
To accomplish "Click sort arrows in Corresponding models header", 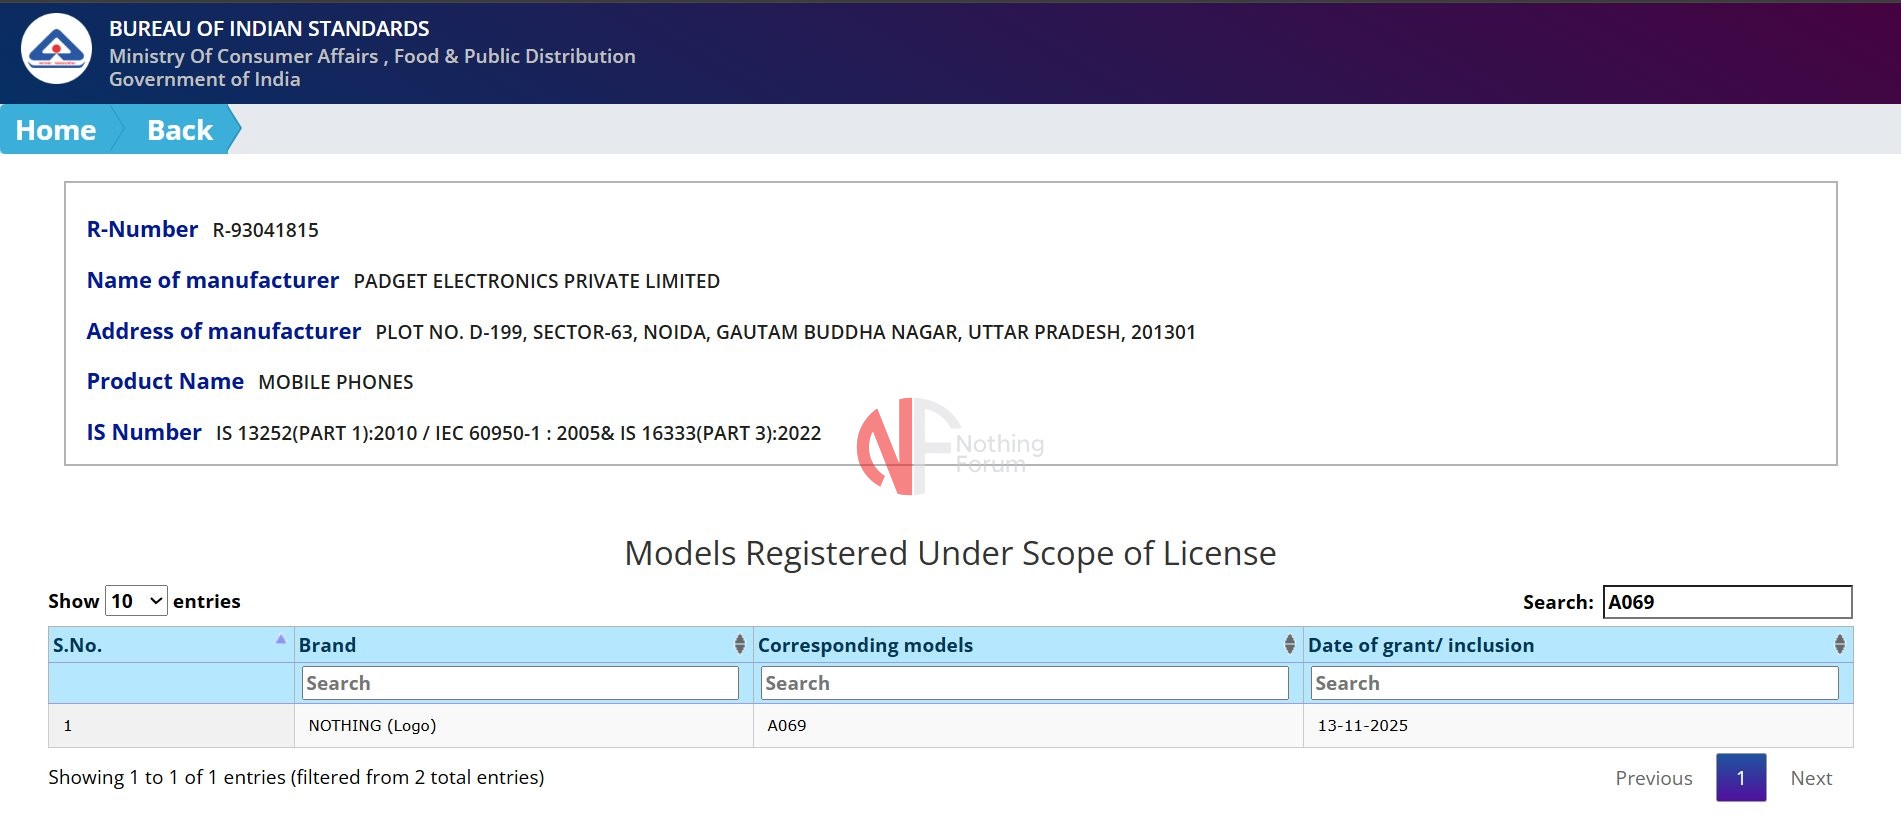I will click(1289, 645).
